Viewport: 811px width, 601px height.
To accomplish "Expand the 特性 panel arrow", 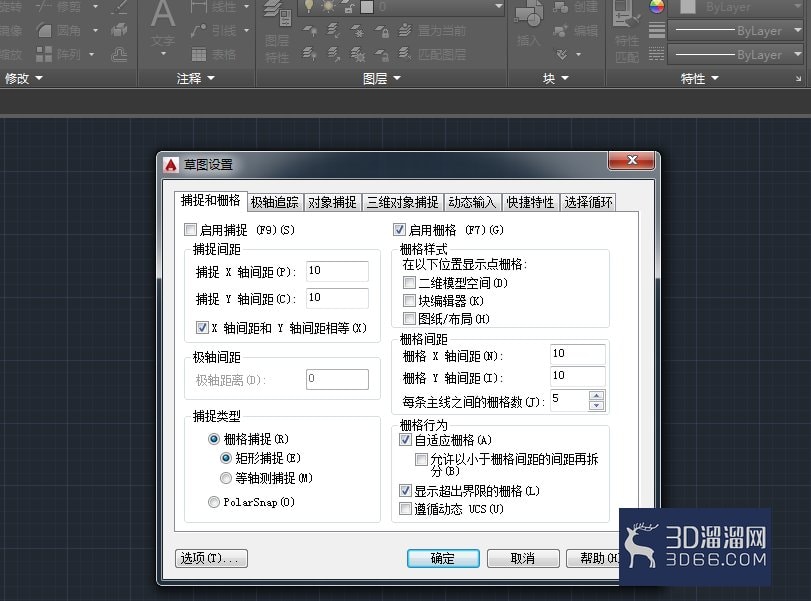I will click(715, 79).
